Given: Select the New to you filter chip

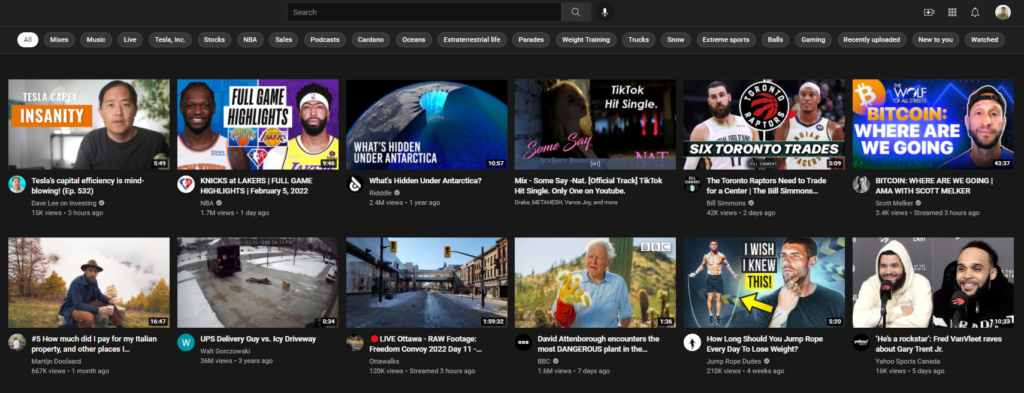Looking at the screenshot, I should [935, 40].
